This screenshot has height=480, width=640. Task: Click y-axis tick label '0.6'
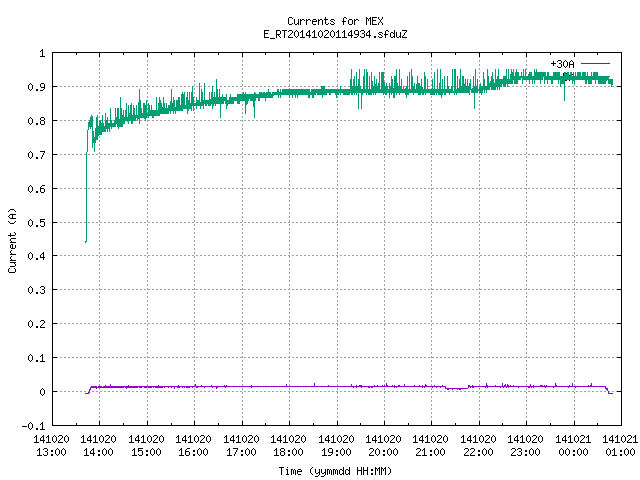tap(36, 189)
